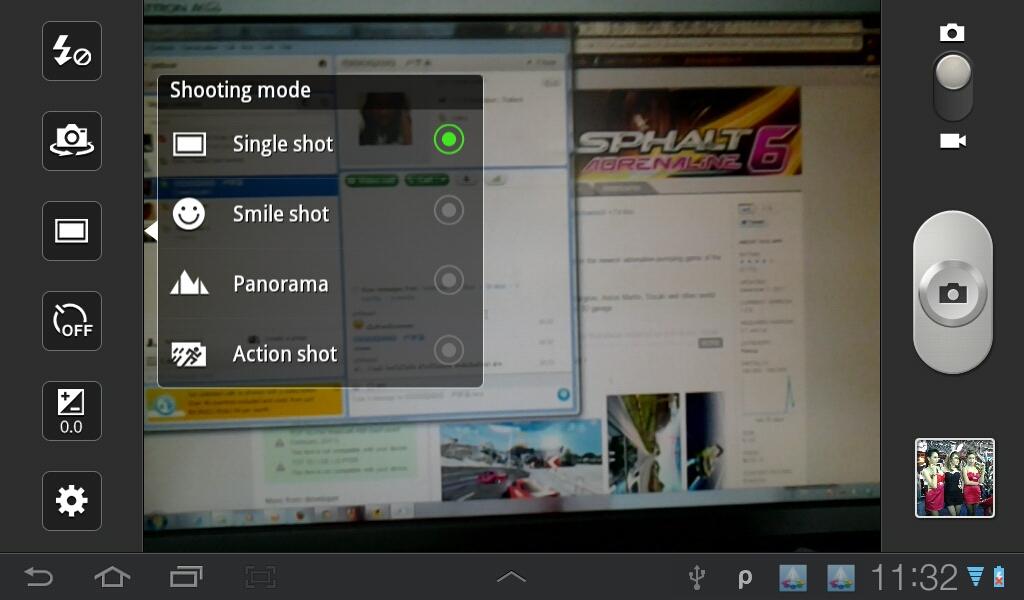
Task: Select the Single shot radio button
Action: (x=449, y=140)
